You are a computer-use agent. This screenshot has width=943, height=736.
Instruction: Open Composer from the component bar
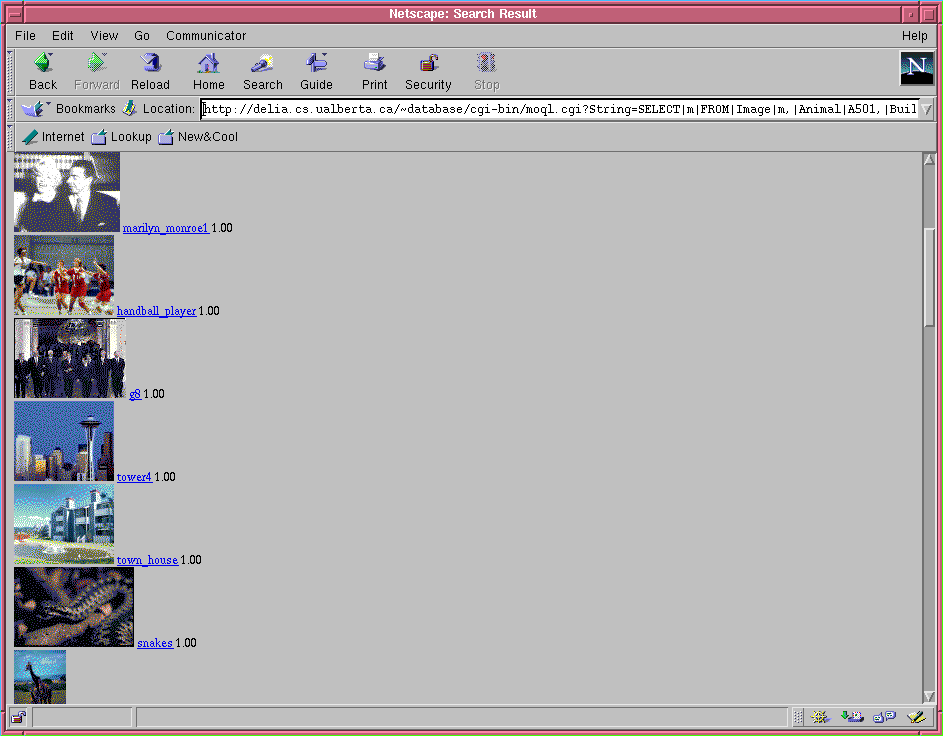pyautogui.click(x=917, y=717)
